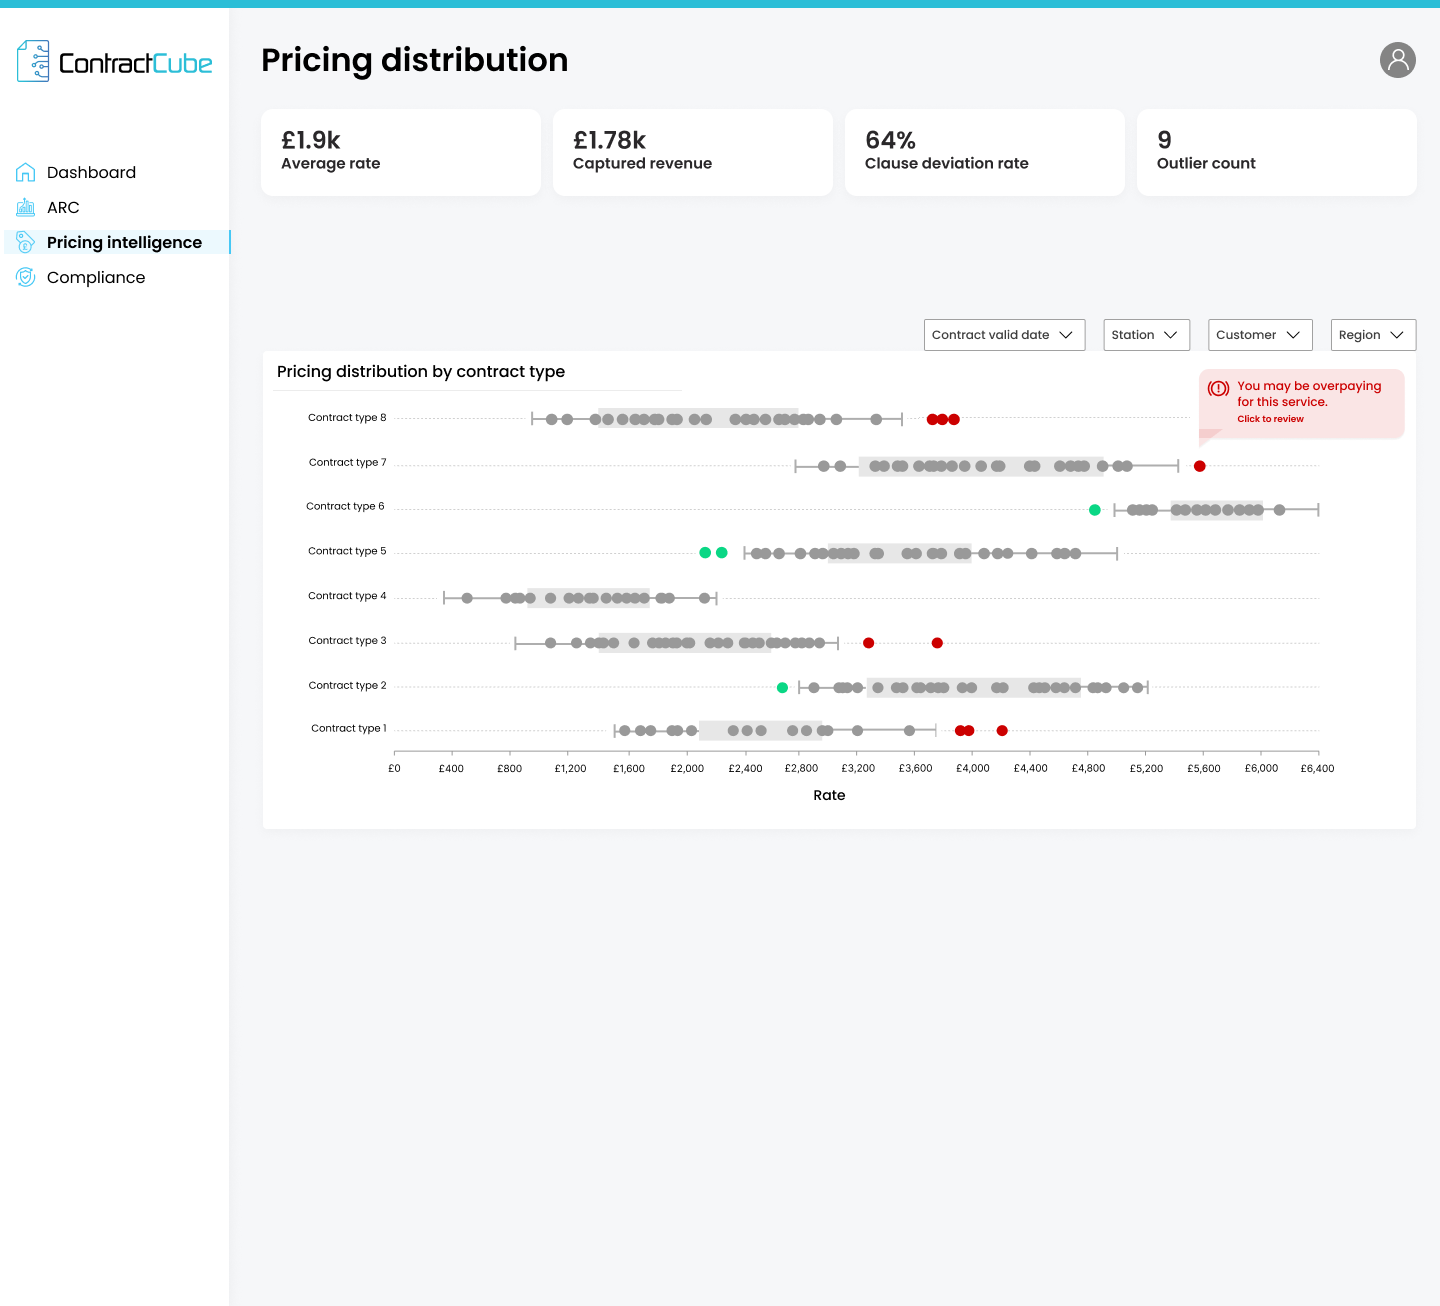
Task: Click the 'Contract type 1' row label
Action: click(348, 728)
